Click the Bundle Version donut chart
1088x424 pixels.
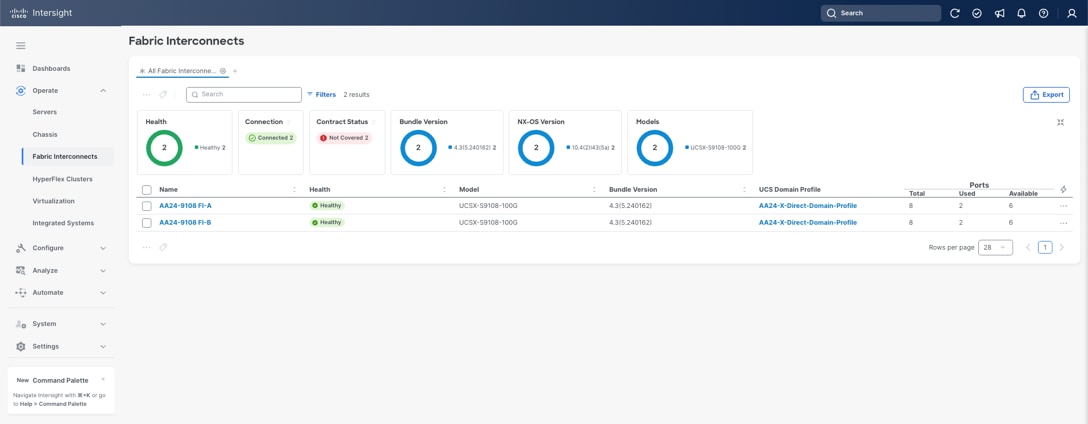tap(418, 148)
